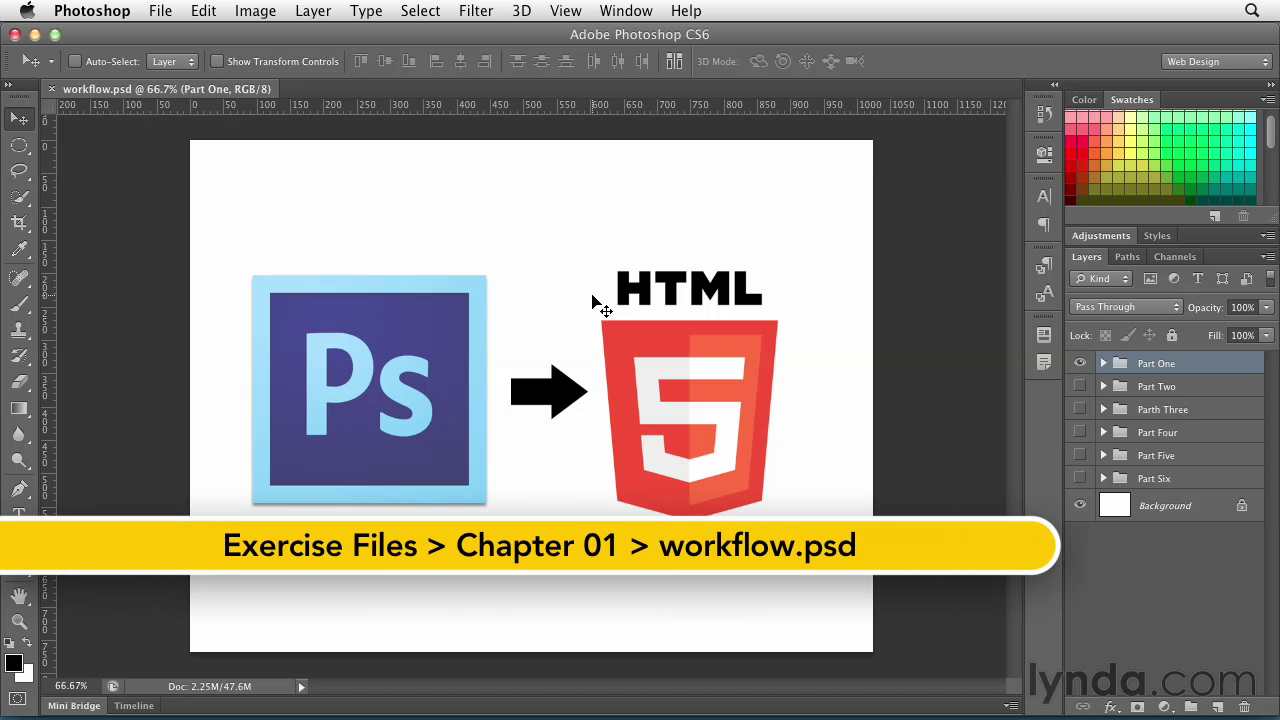The image size is (1280, 720).
Task: Hide the Background layer
Action: click(x=1080, y=505)
